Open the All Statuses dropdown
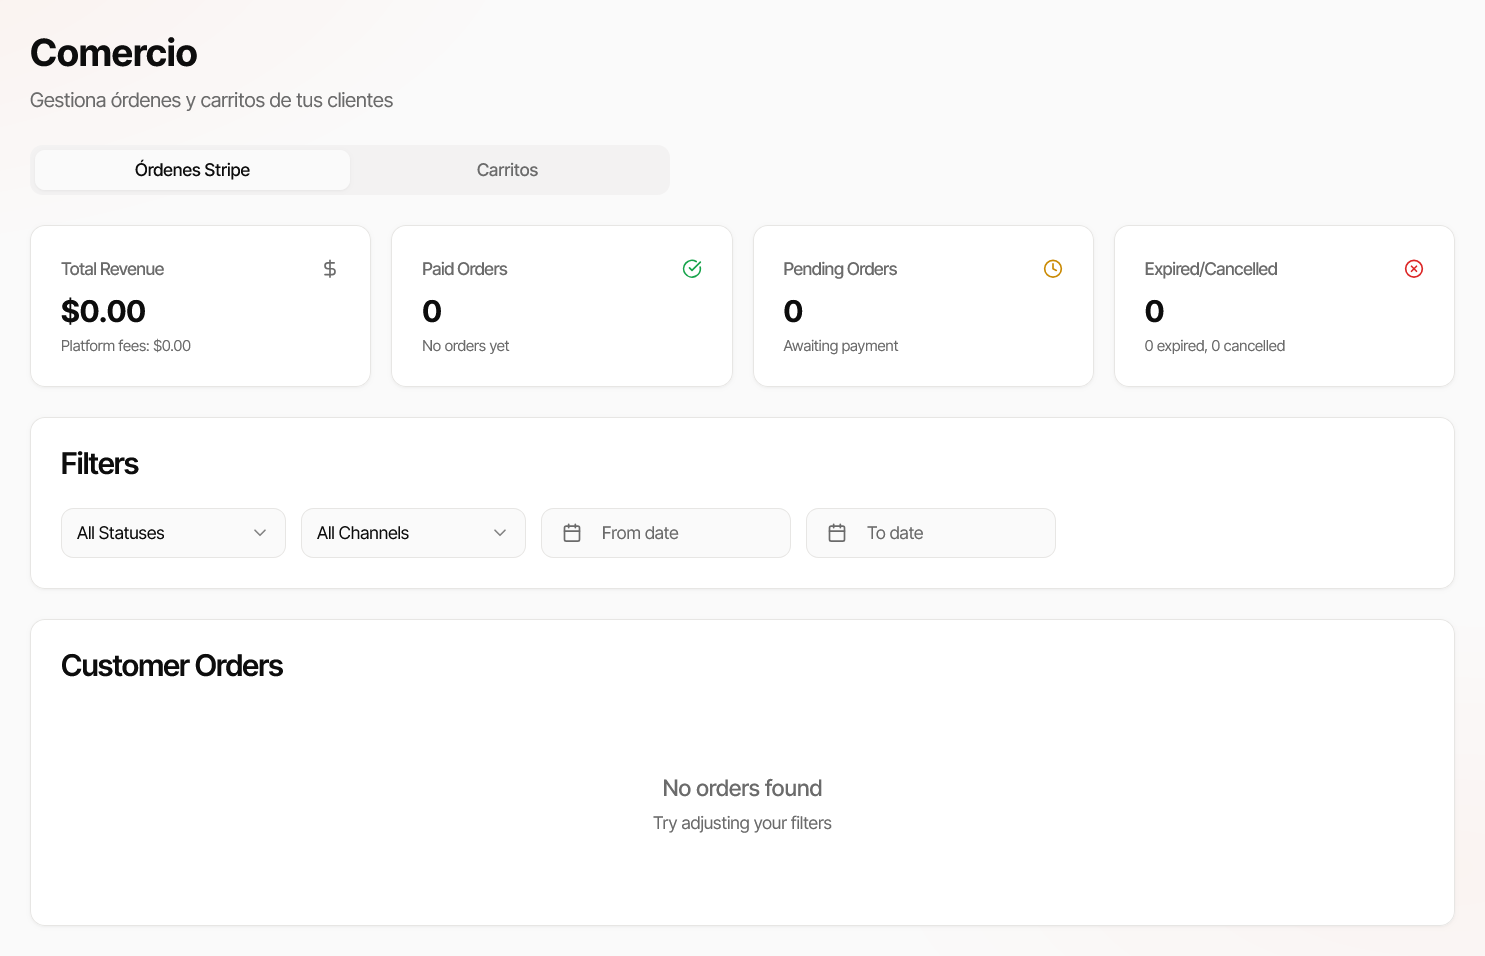Viewport: 1485px width, 956px height. click(x=173, y=533)
